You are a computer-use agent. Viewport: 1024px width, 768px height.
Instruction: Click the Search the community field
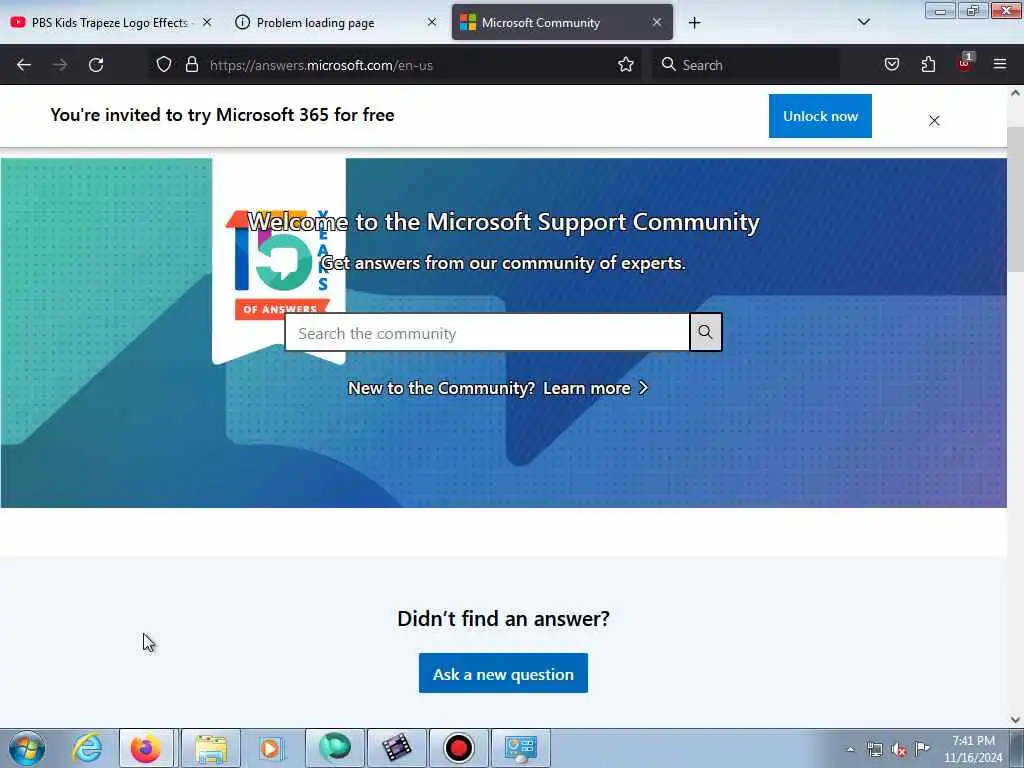487,332
